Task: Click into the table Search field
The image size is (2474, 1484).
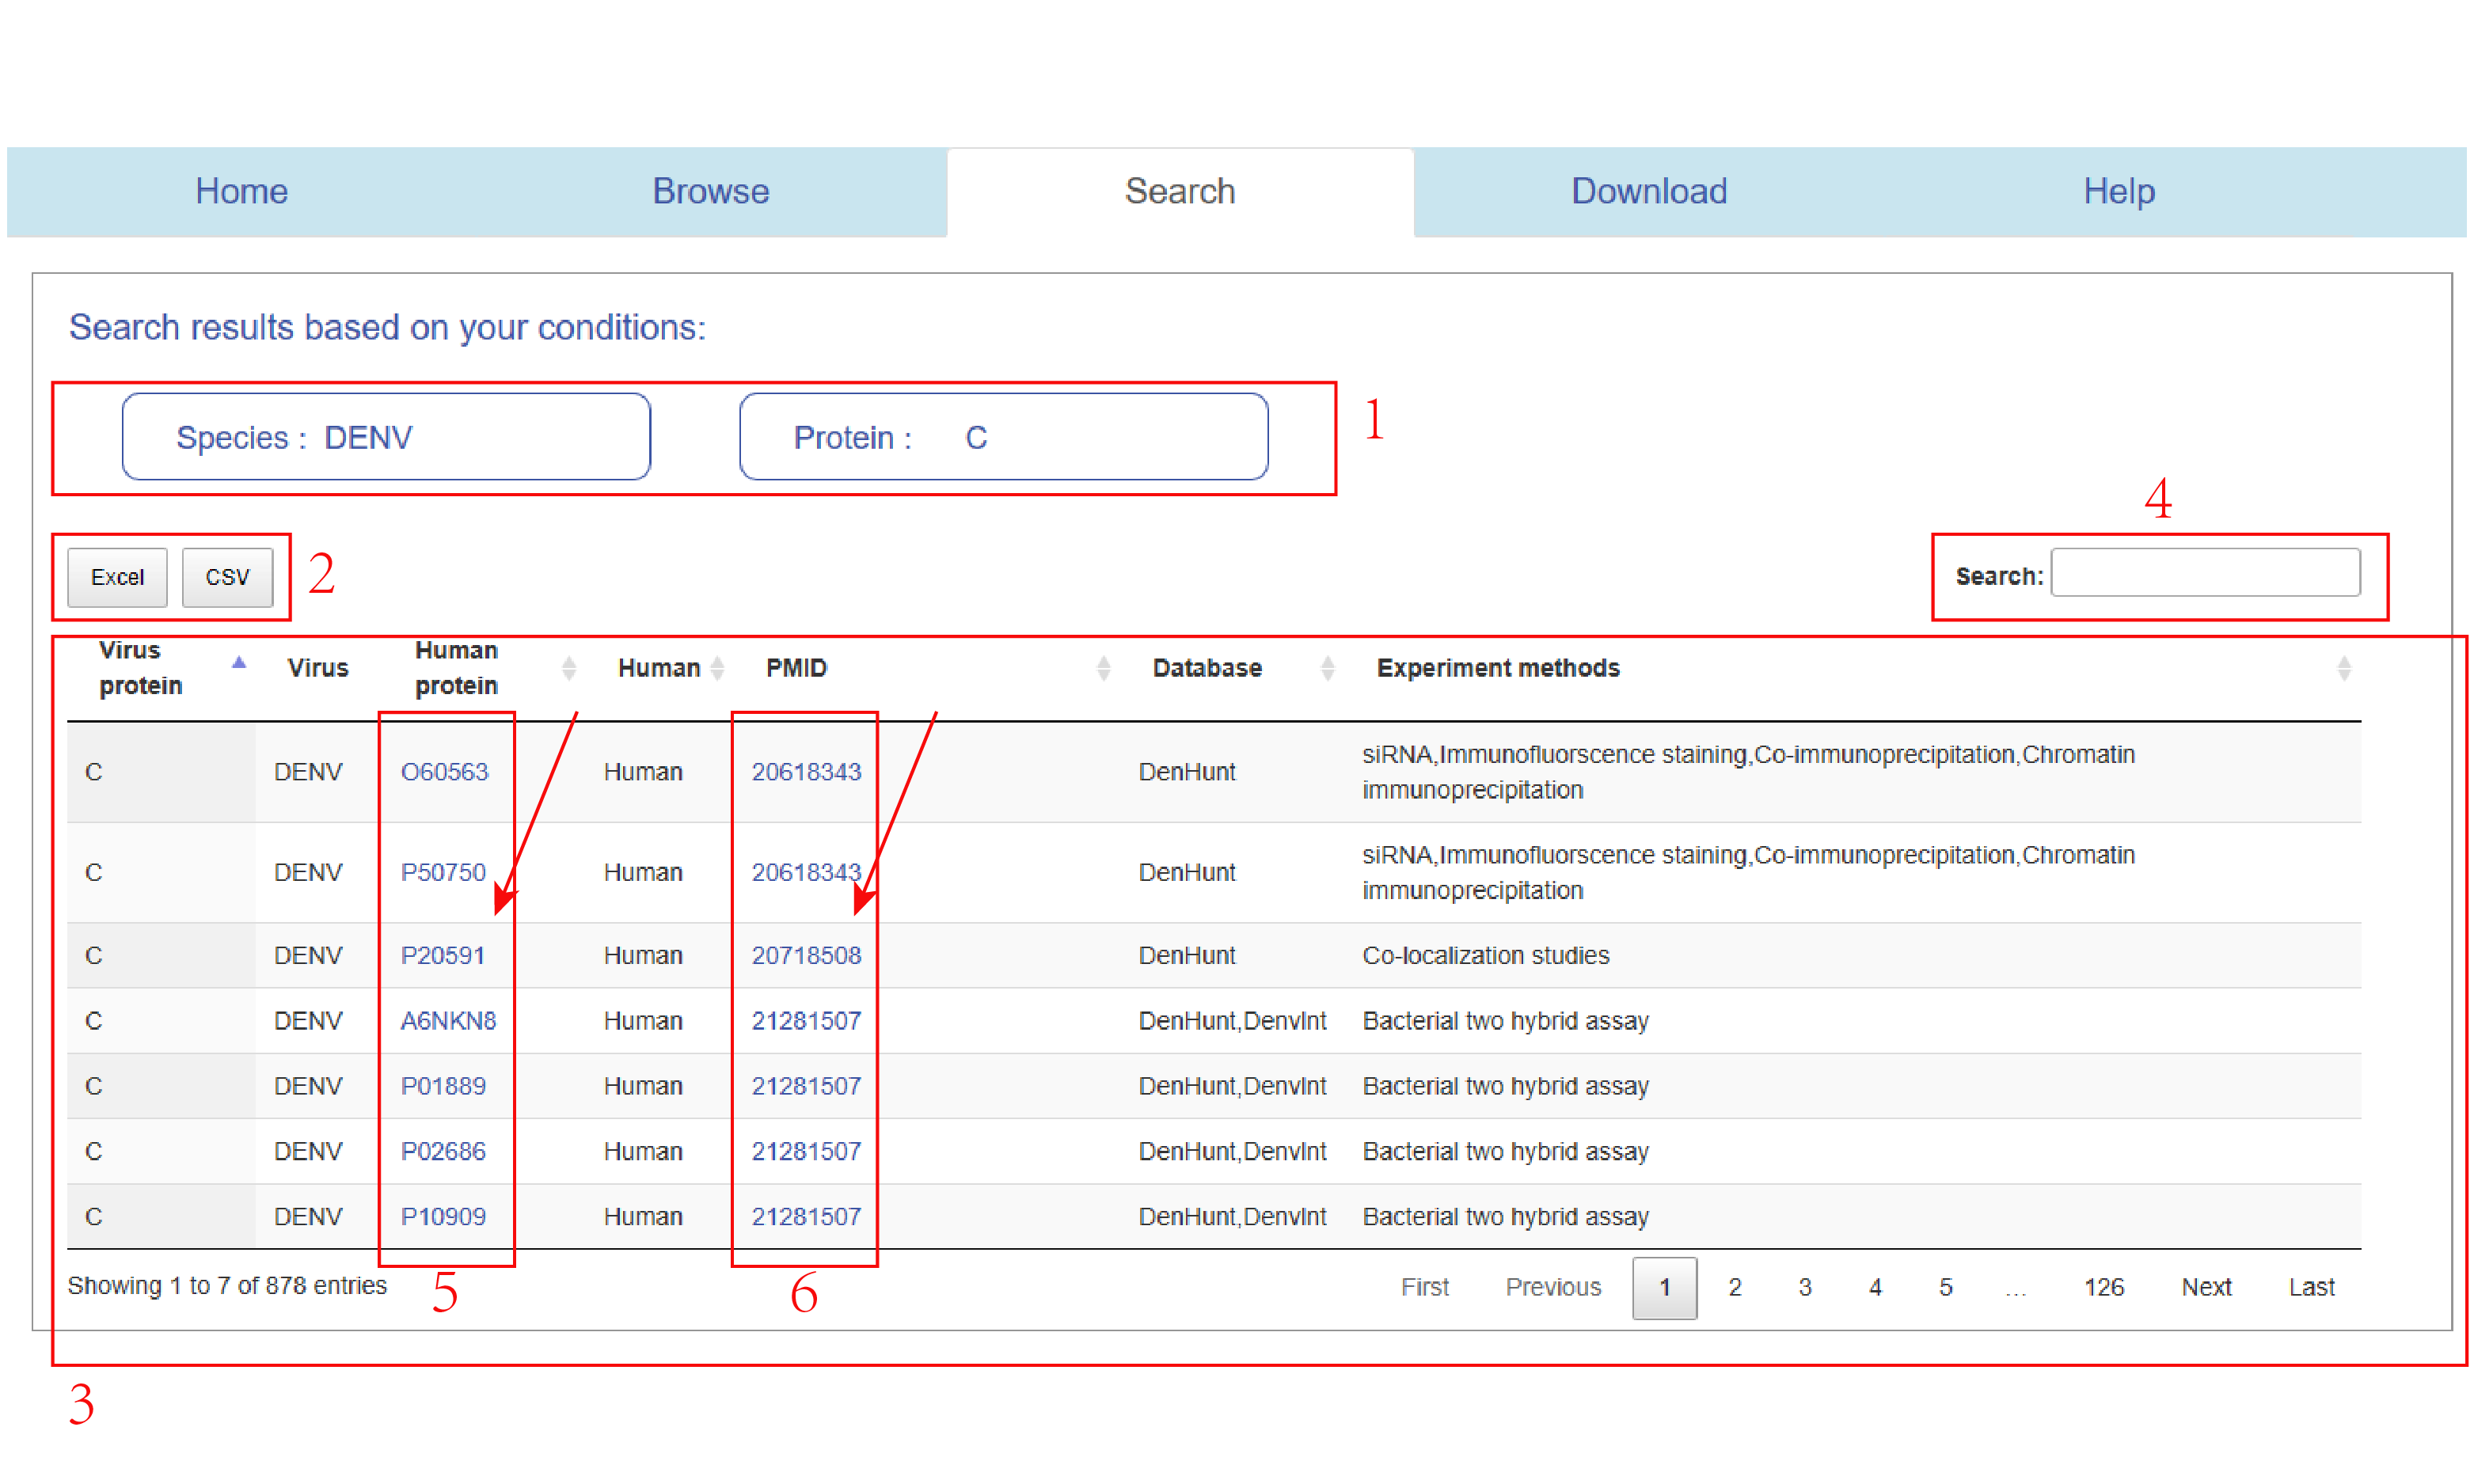Action: tap(2204, 573)
